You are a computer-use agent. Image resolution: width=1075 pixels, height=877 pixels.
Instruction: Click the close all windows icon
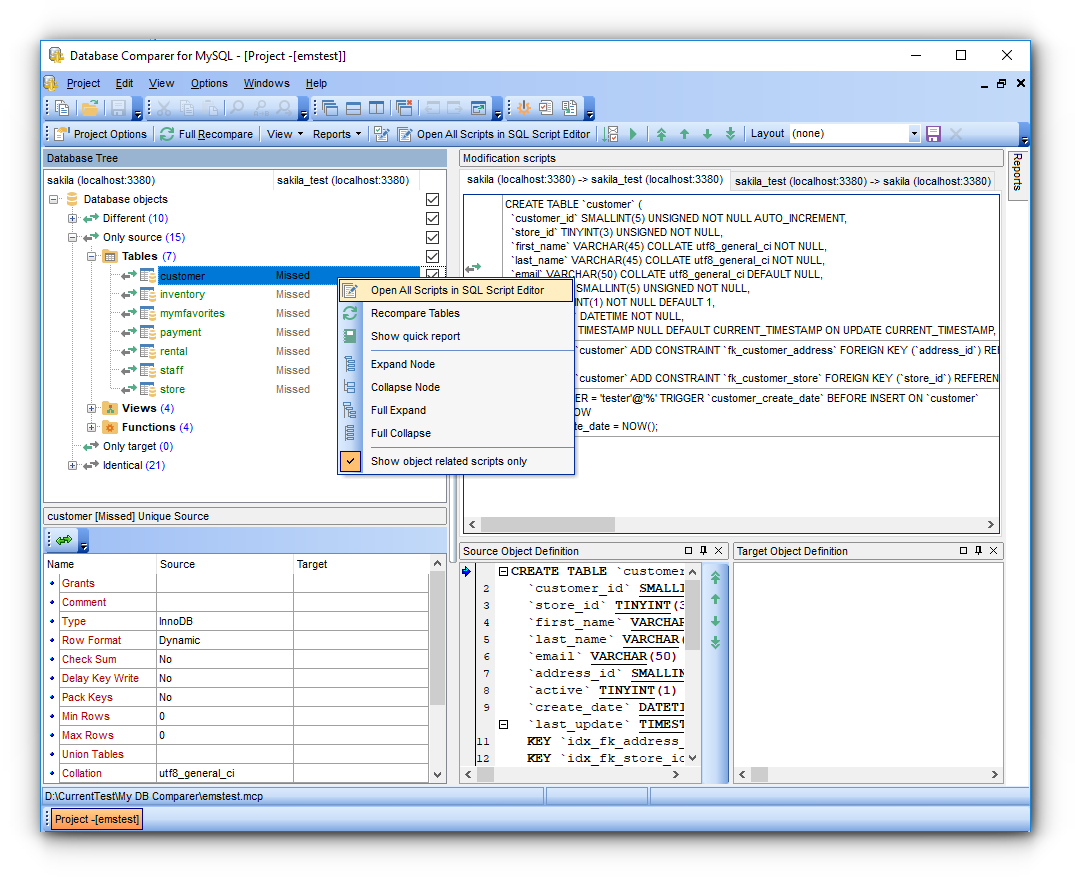click(x=404, y=108)
